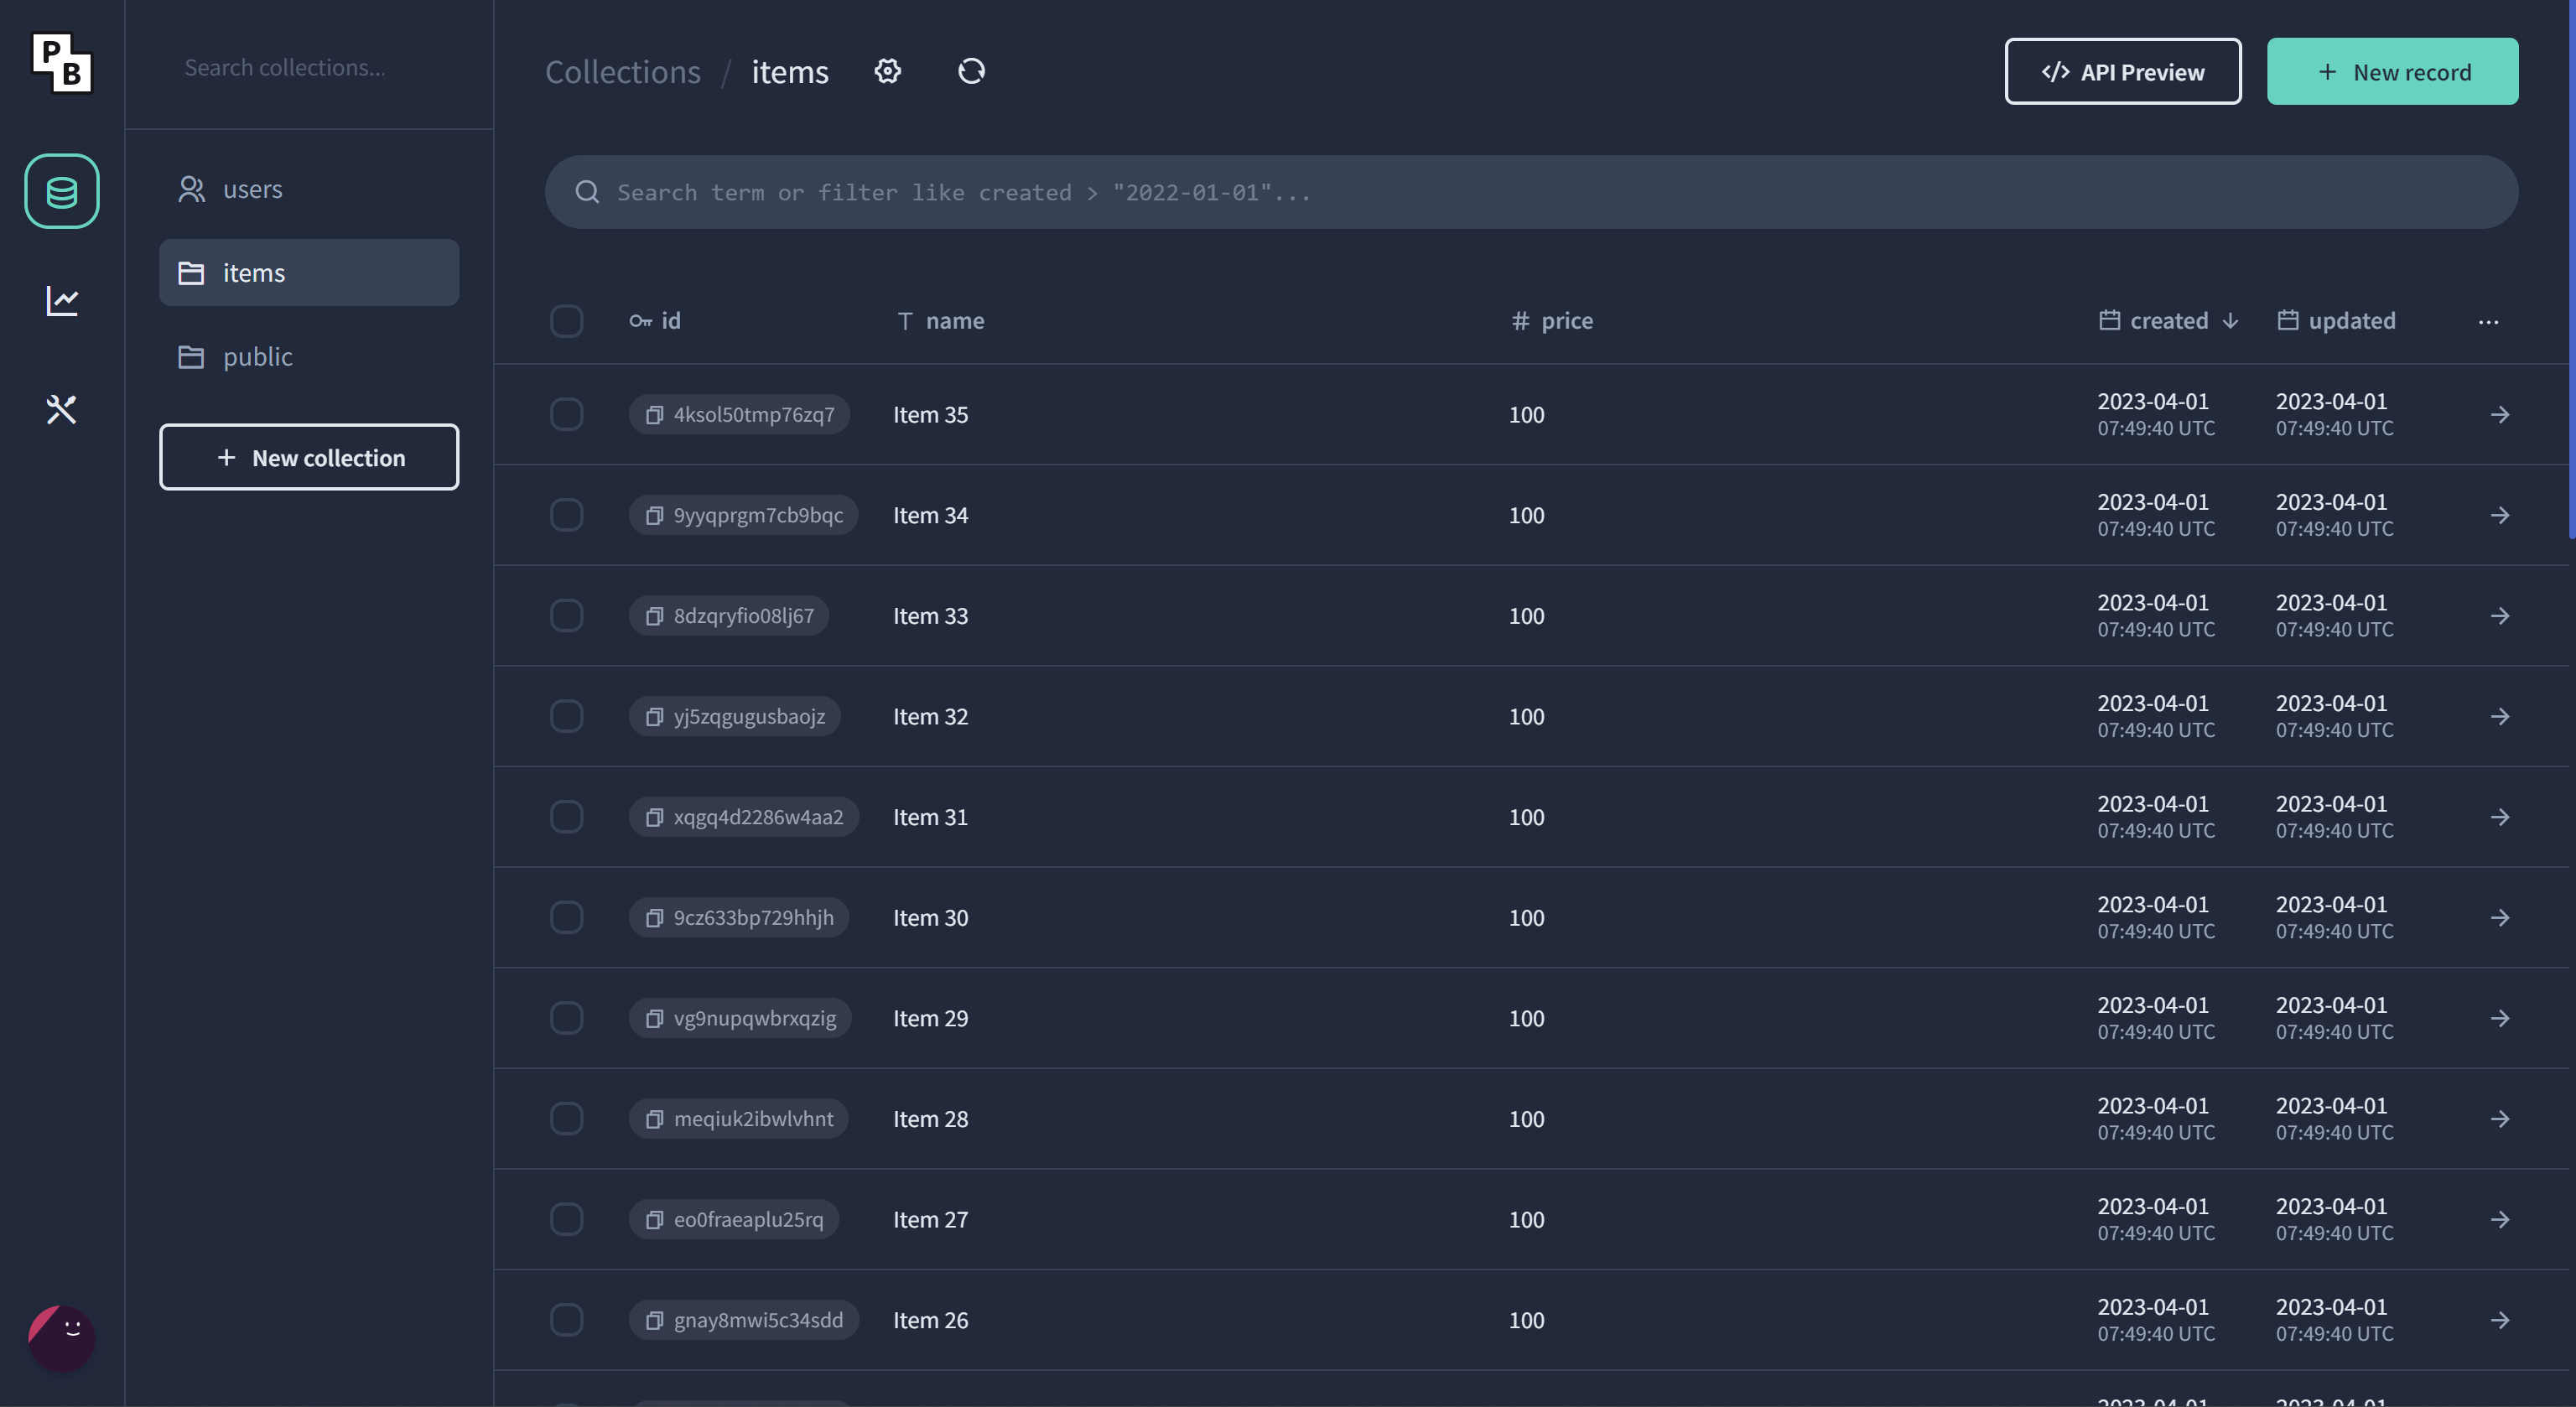Switch to the public collection
Viewport: 2576px width, 1407px height.
pos(257,356)
